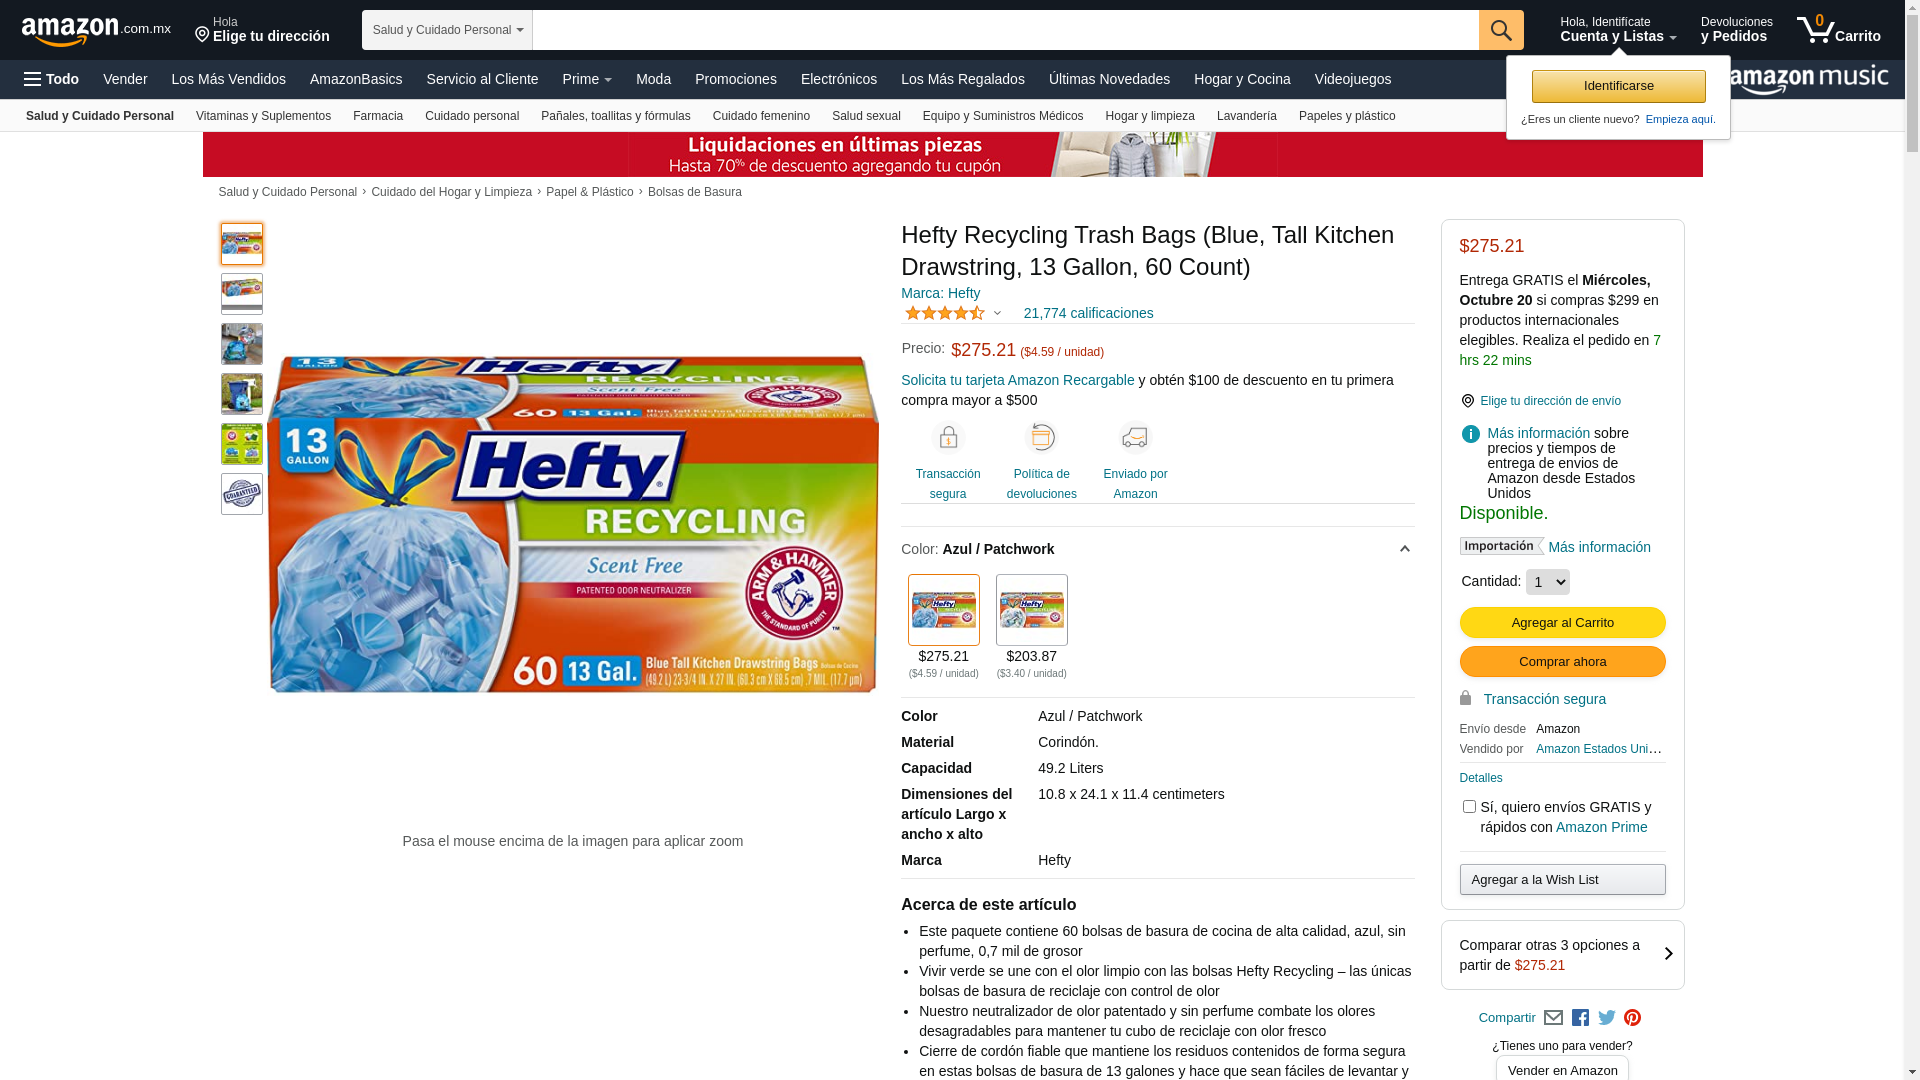Click Comprar ahora button
The image size is (1920, 1080).
coord(1562,662)
